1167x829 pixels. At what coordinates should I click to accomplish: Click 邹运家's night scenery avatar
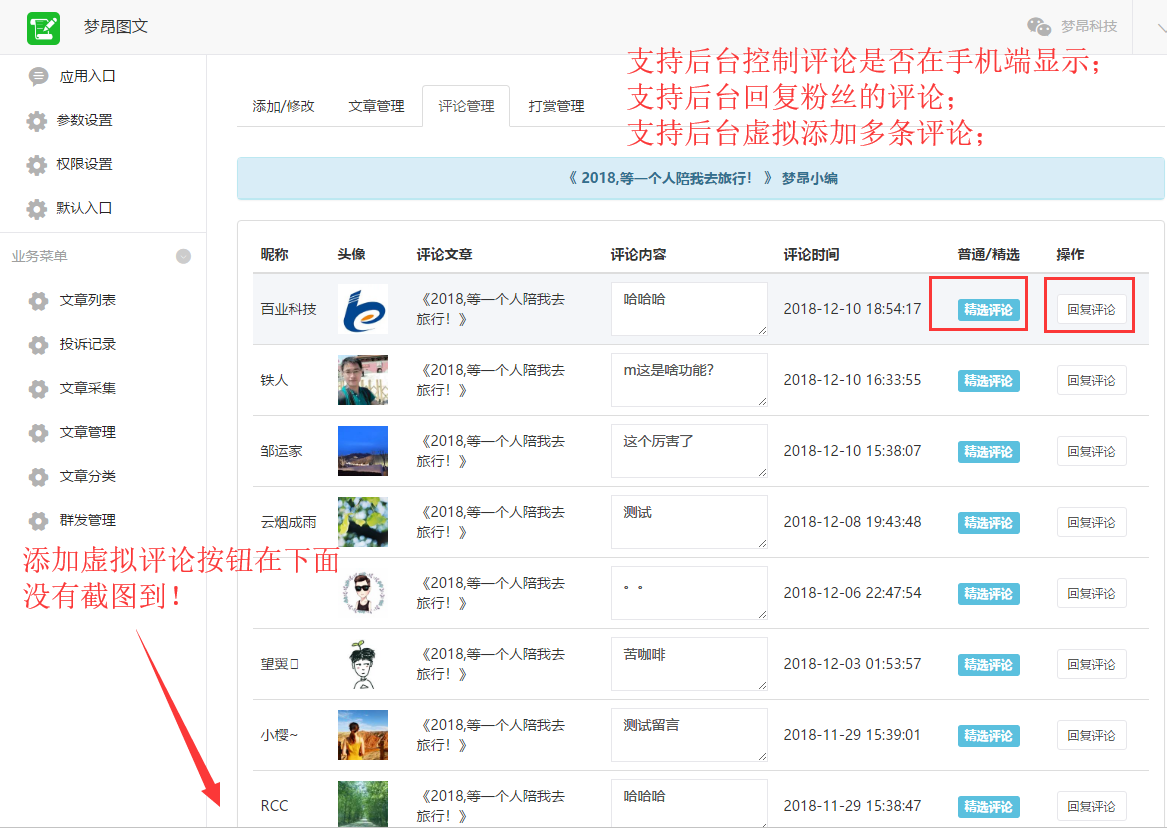pos(362,451)
